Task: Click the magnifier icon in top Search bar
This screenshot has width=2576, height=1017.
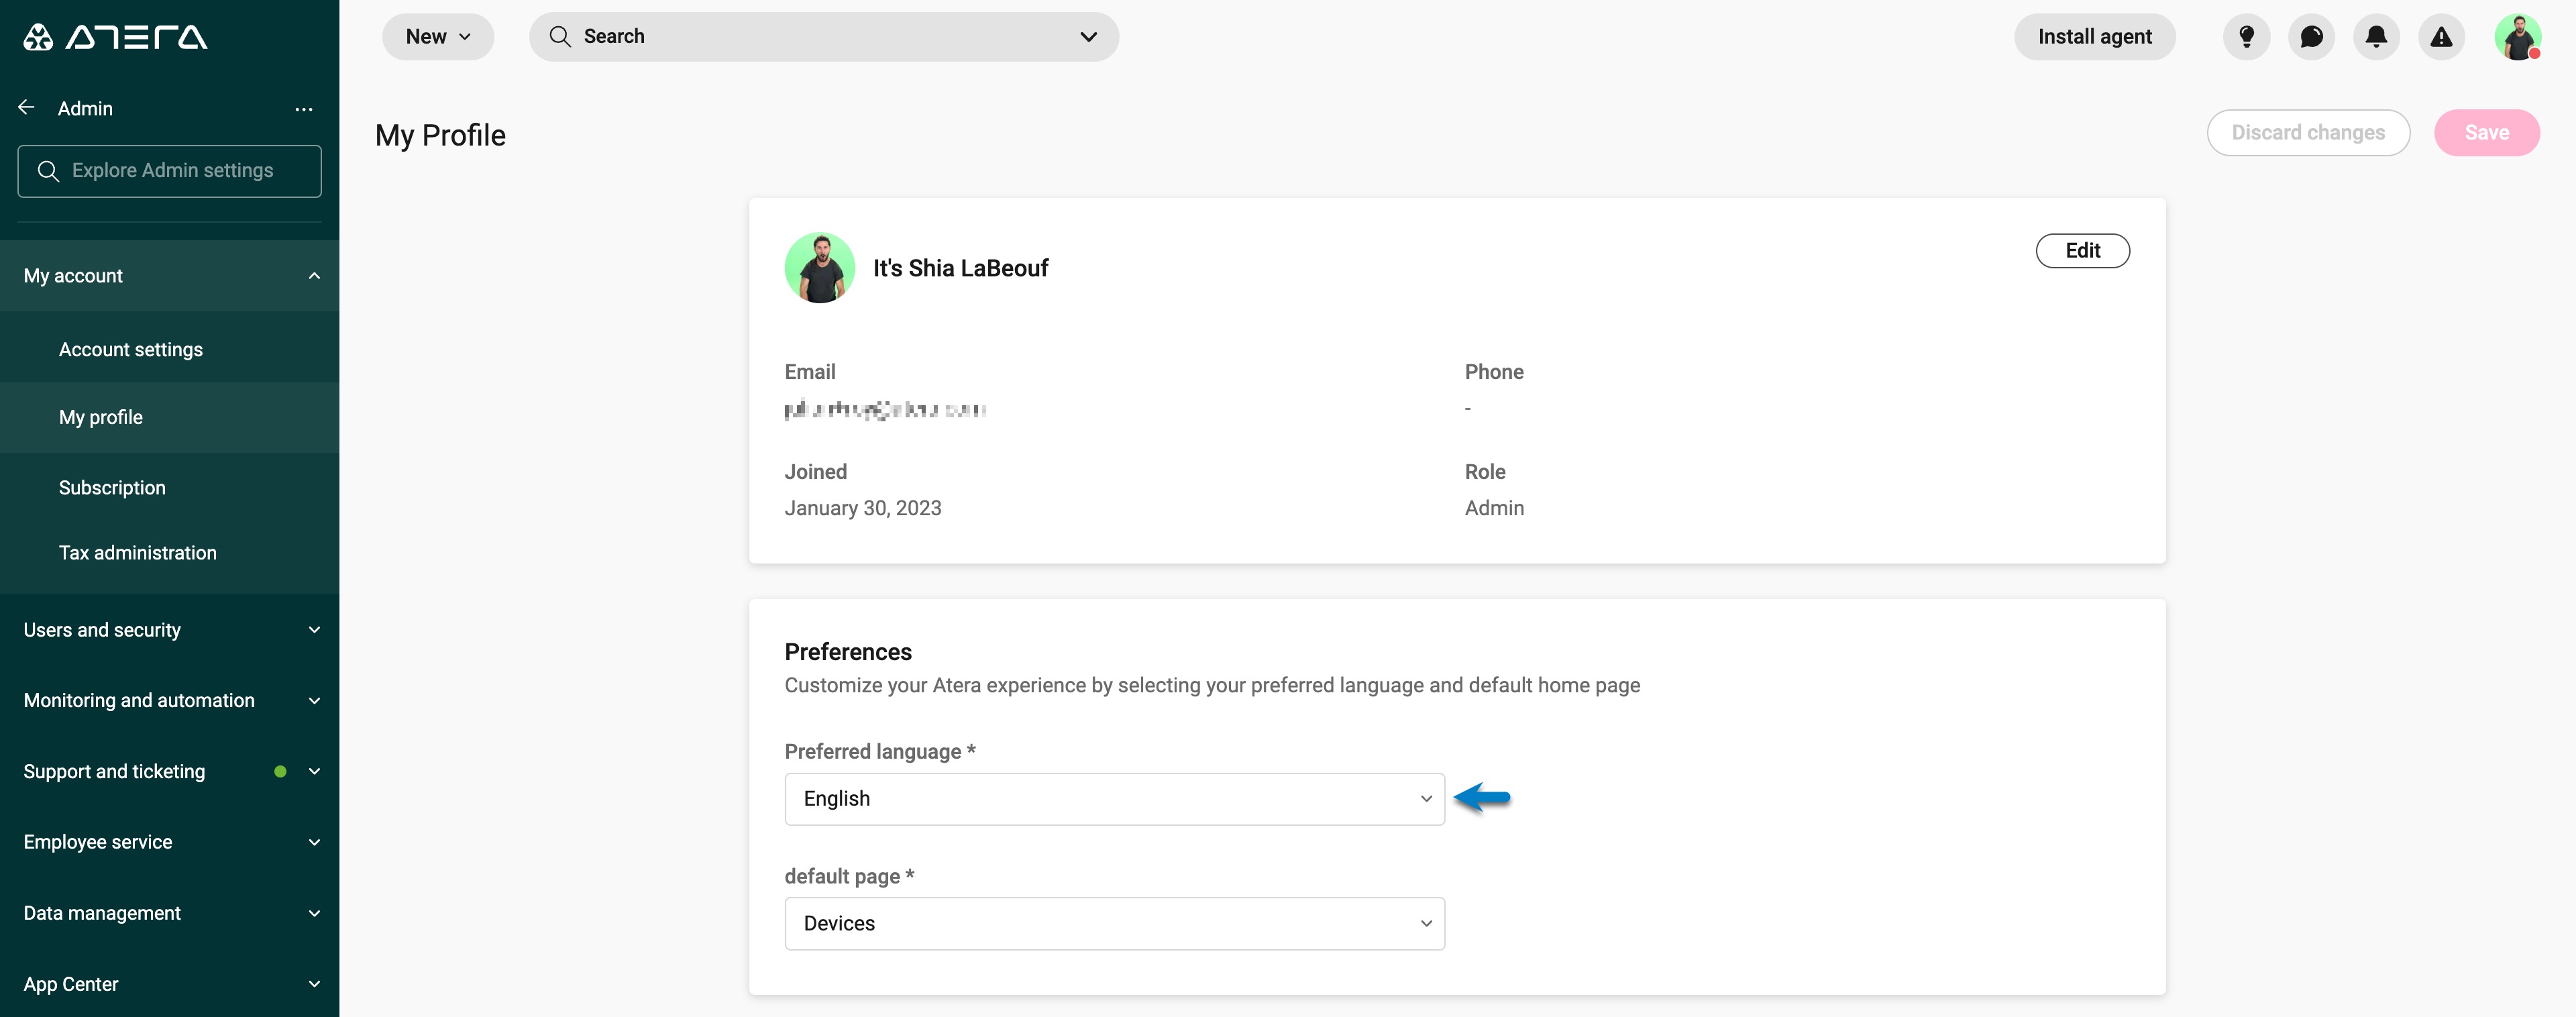Action: click(560, 37)
